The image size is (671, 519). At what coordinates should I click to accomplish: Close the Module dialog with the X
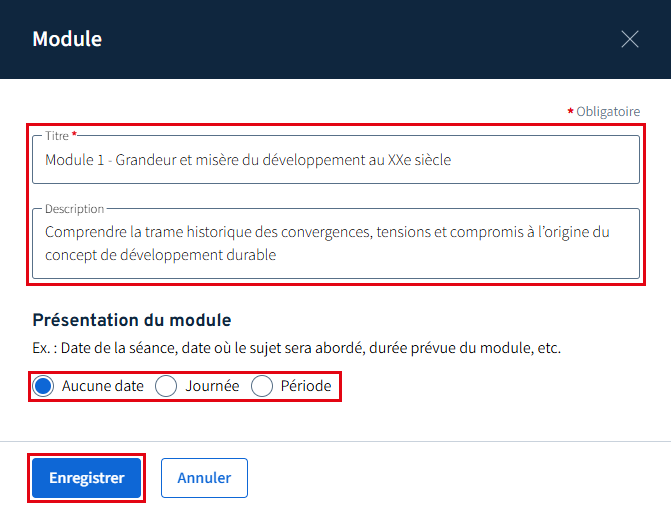(630, 39)
